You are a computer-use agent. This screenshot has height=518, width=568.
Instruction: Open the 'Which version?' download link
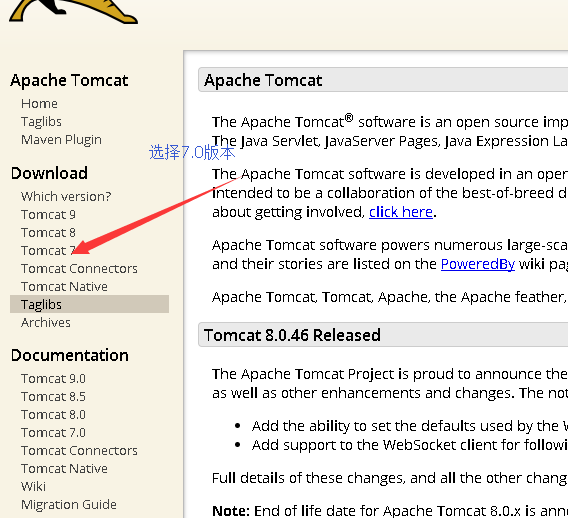66,197
